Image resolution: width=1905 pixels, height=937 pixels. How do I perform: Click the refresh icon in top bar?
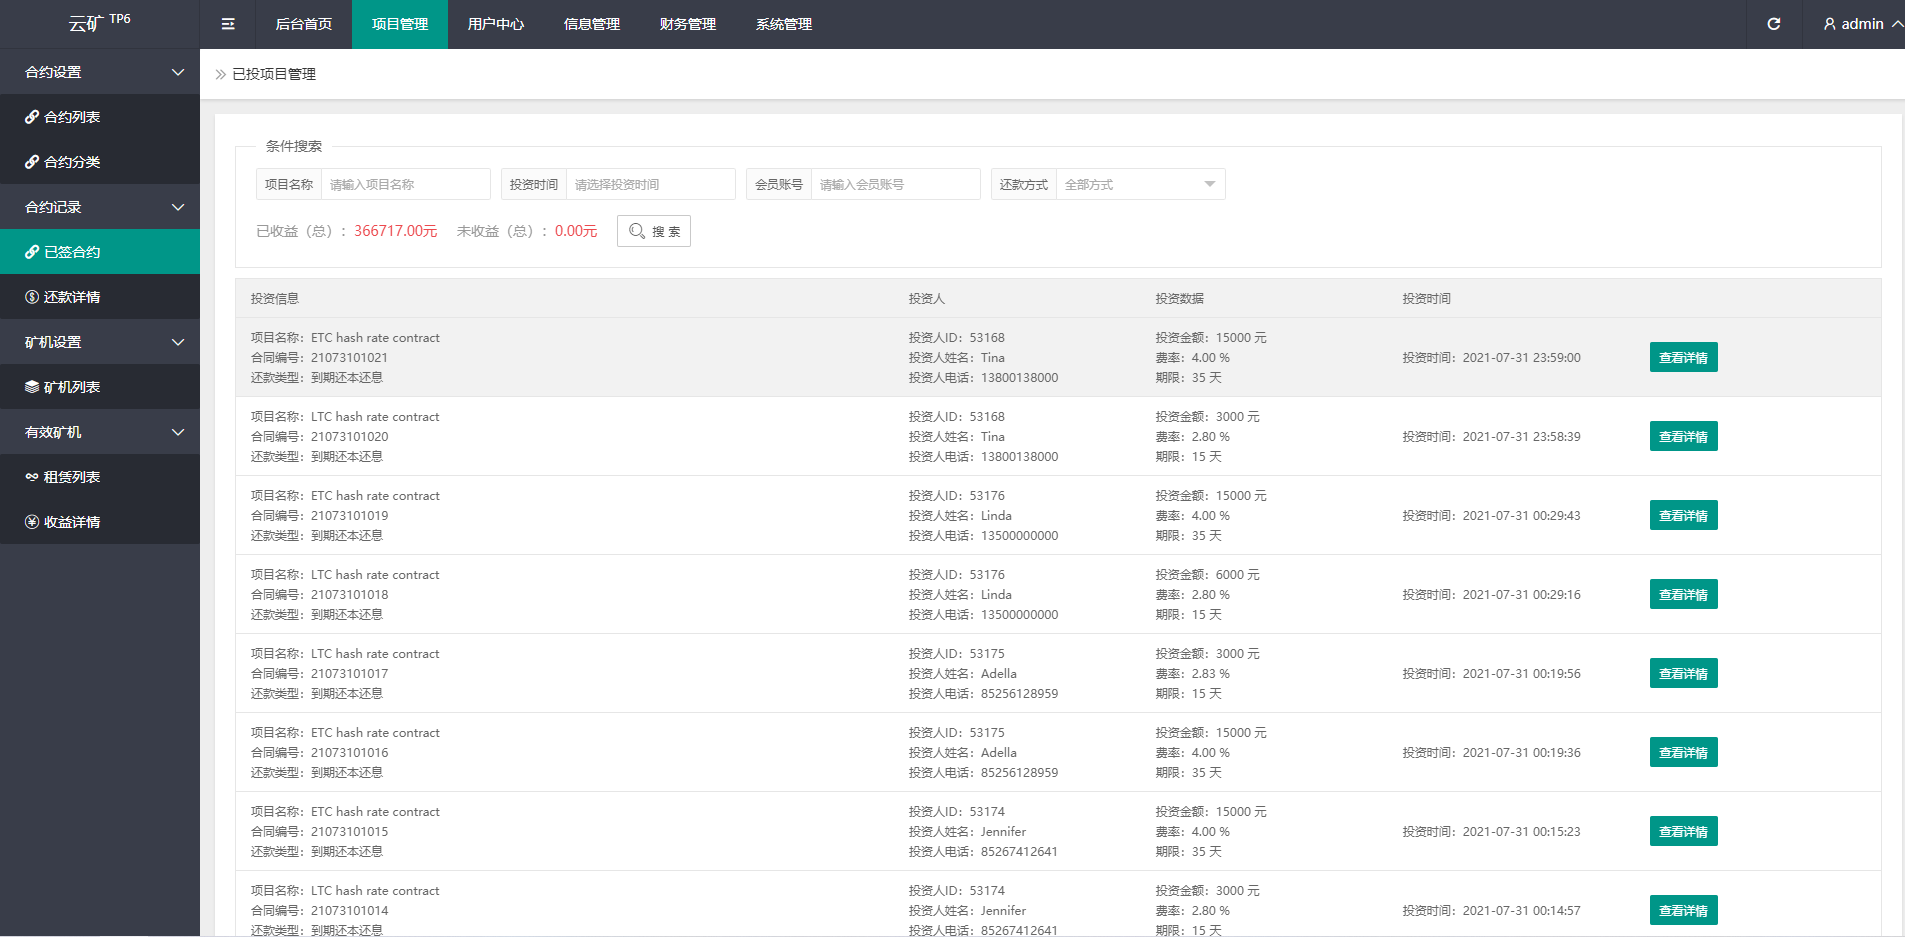(1774, 24)
